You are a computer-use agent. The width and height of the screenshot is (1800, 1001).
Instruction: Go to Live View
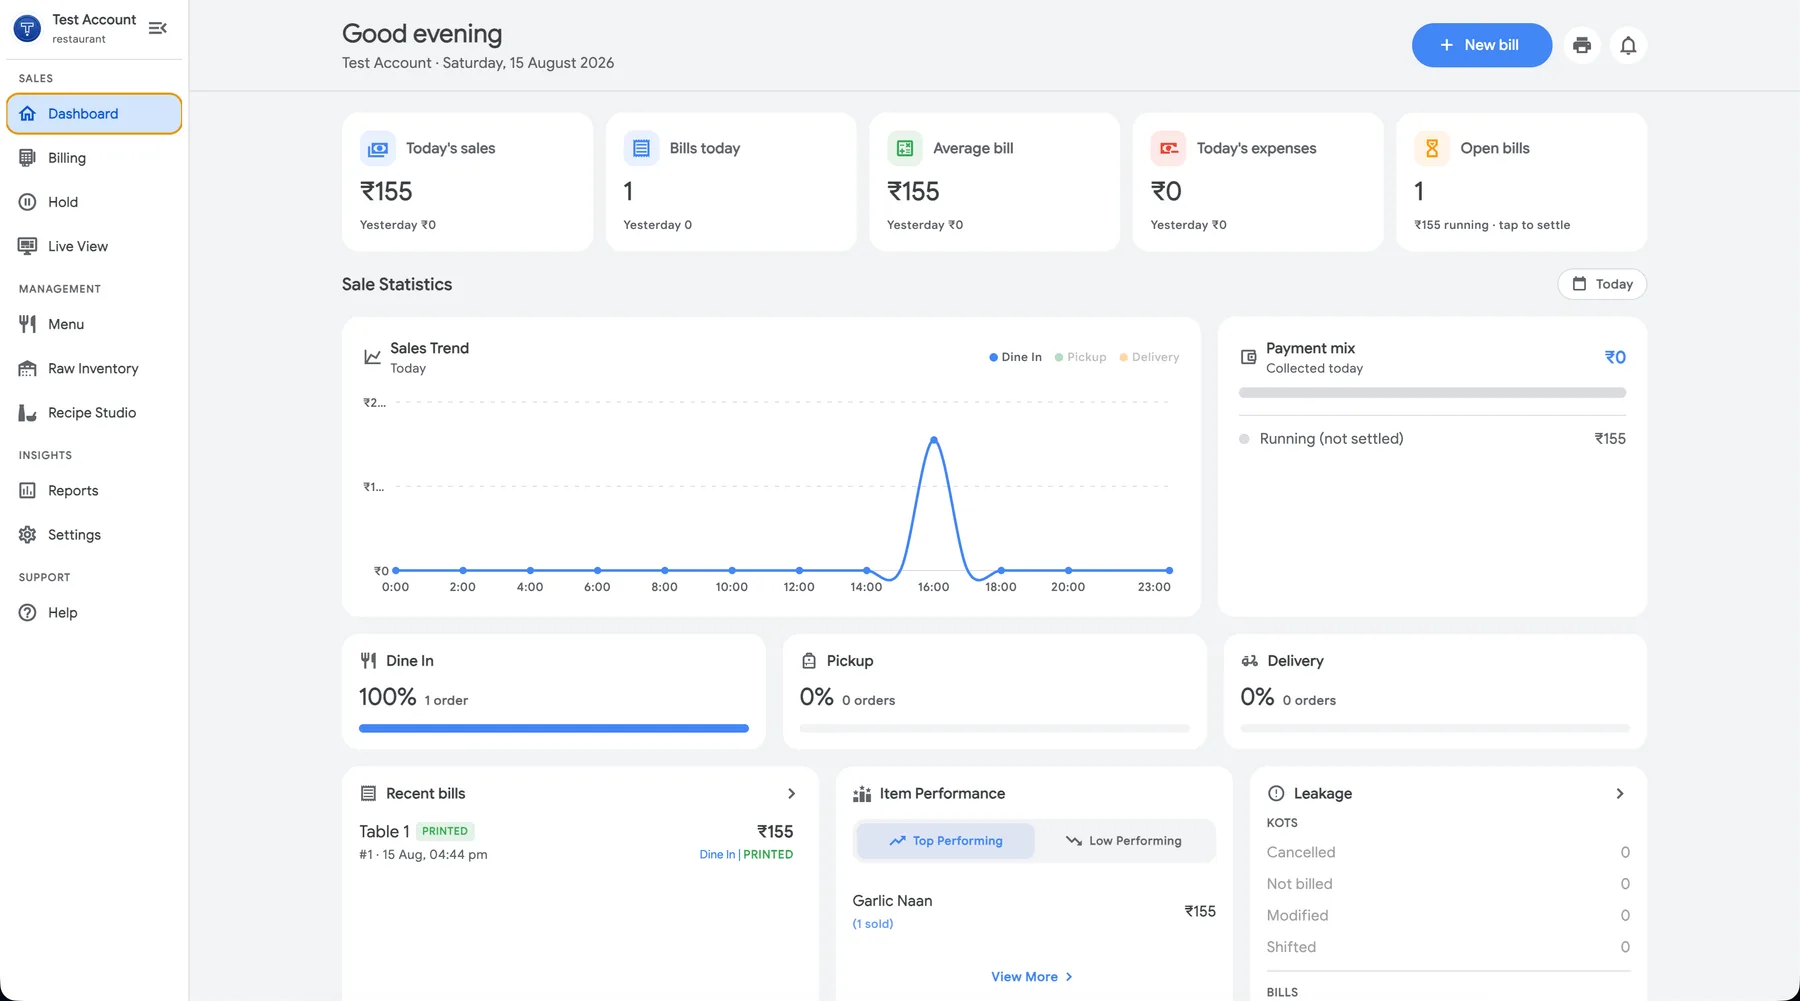click(94, 246)
